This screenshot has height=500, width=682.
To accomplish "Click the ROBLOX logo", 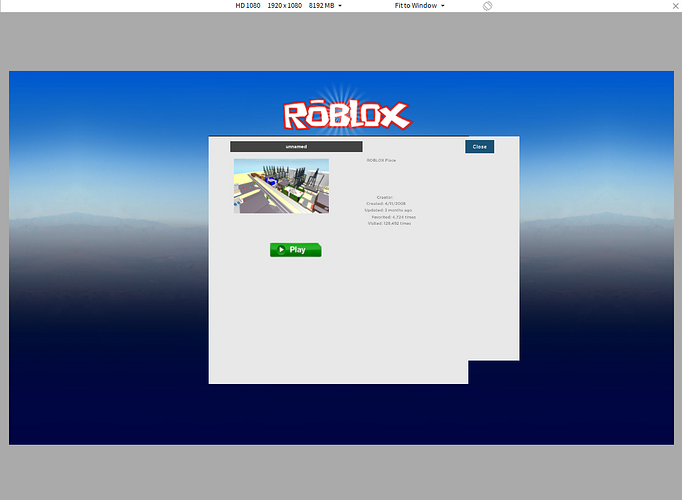I will pyautogui.click(x=347, y=115).
